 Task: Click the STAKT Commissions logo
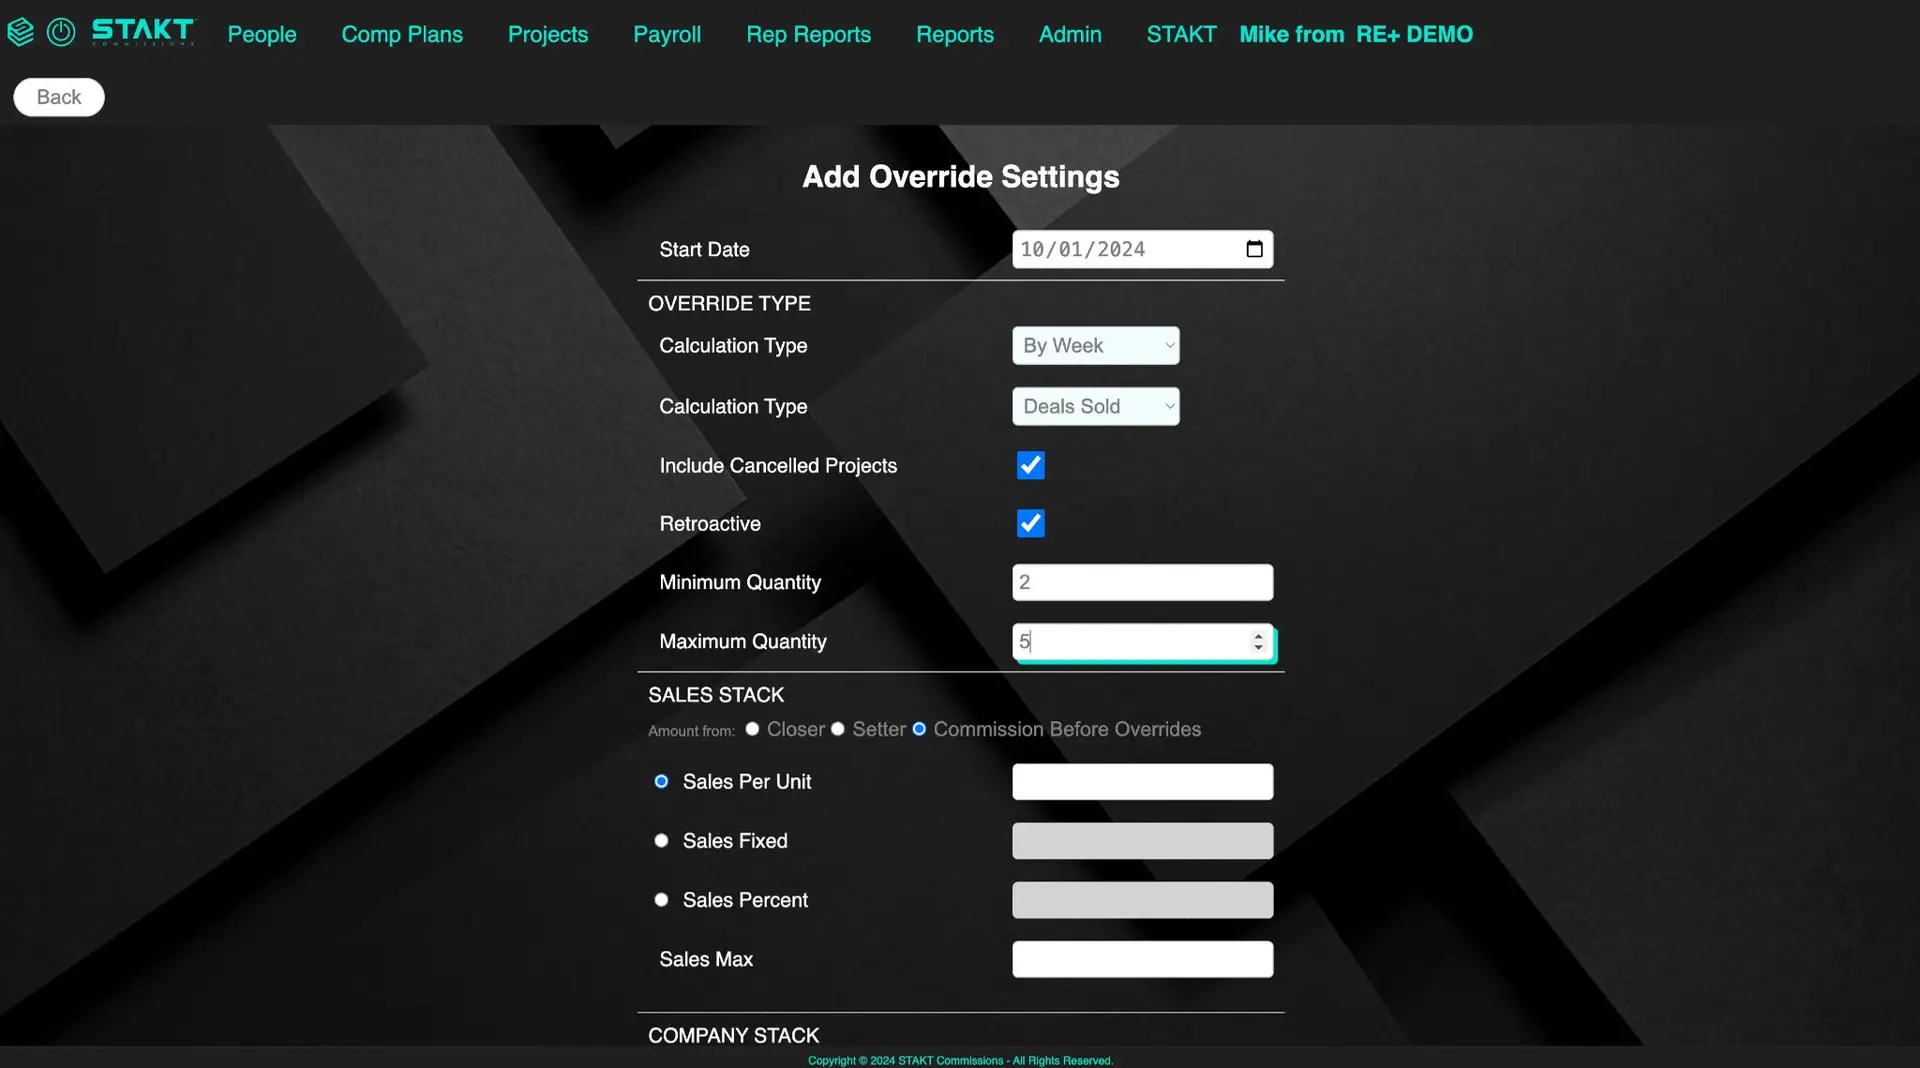[144, 32]
